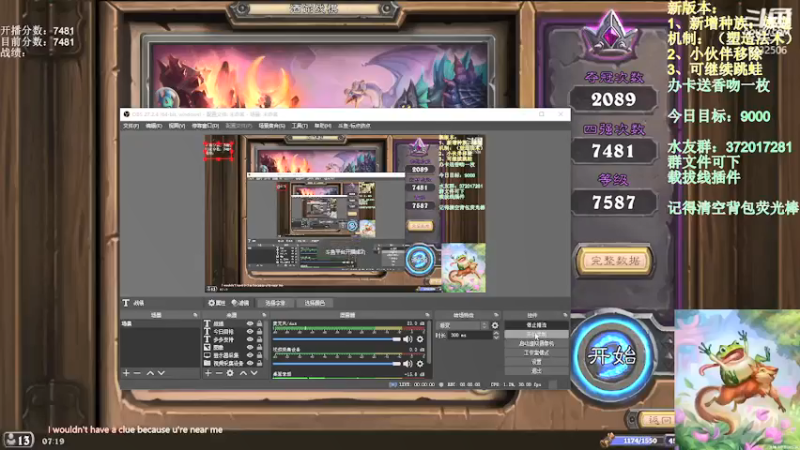Pop out the 混音器 mixer dock icon

[428, 315]
